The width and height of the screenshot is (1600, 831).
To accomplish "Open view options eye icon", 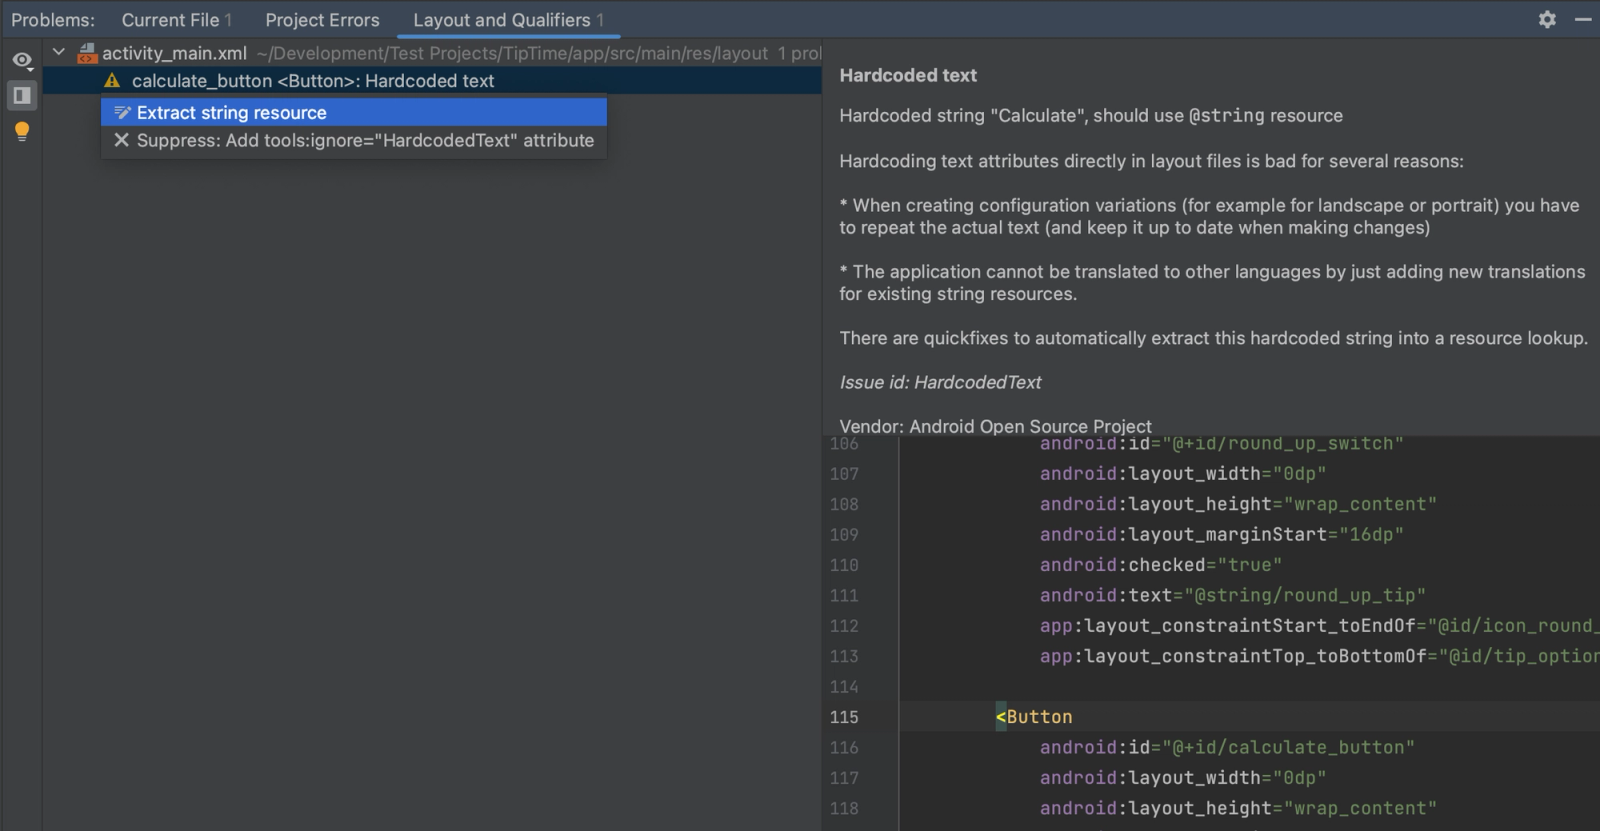I will click(21, 60).
